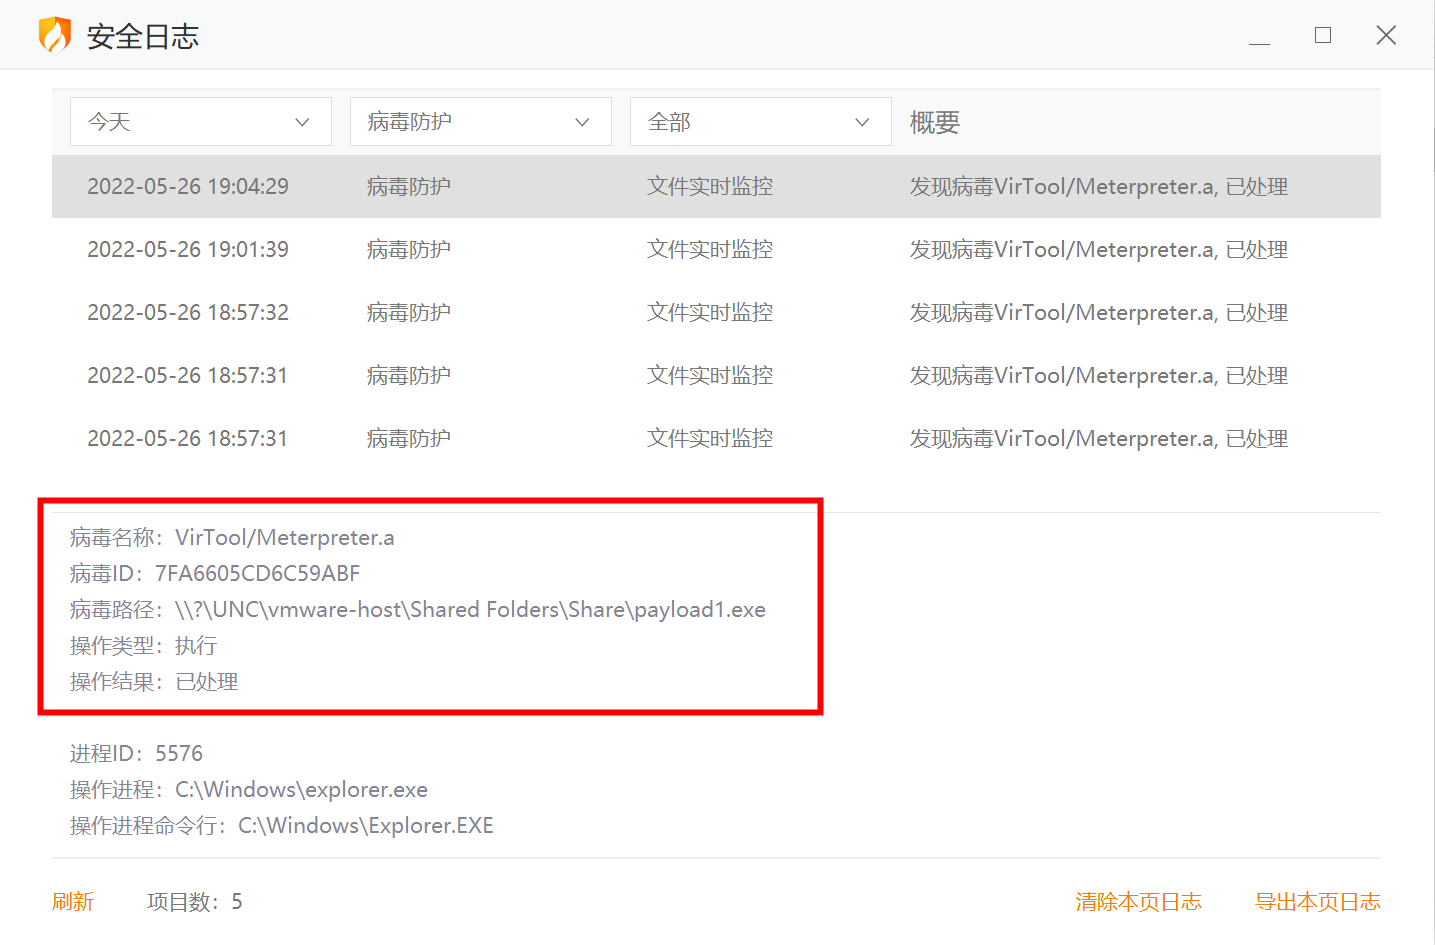Click 导出本页日志 to export logs
This screenshot has height=945, width=1435.
[1317, 902]
